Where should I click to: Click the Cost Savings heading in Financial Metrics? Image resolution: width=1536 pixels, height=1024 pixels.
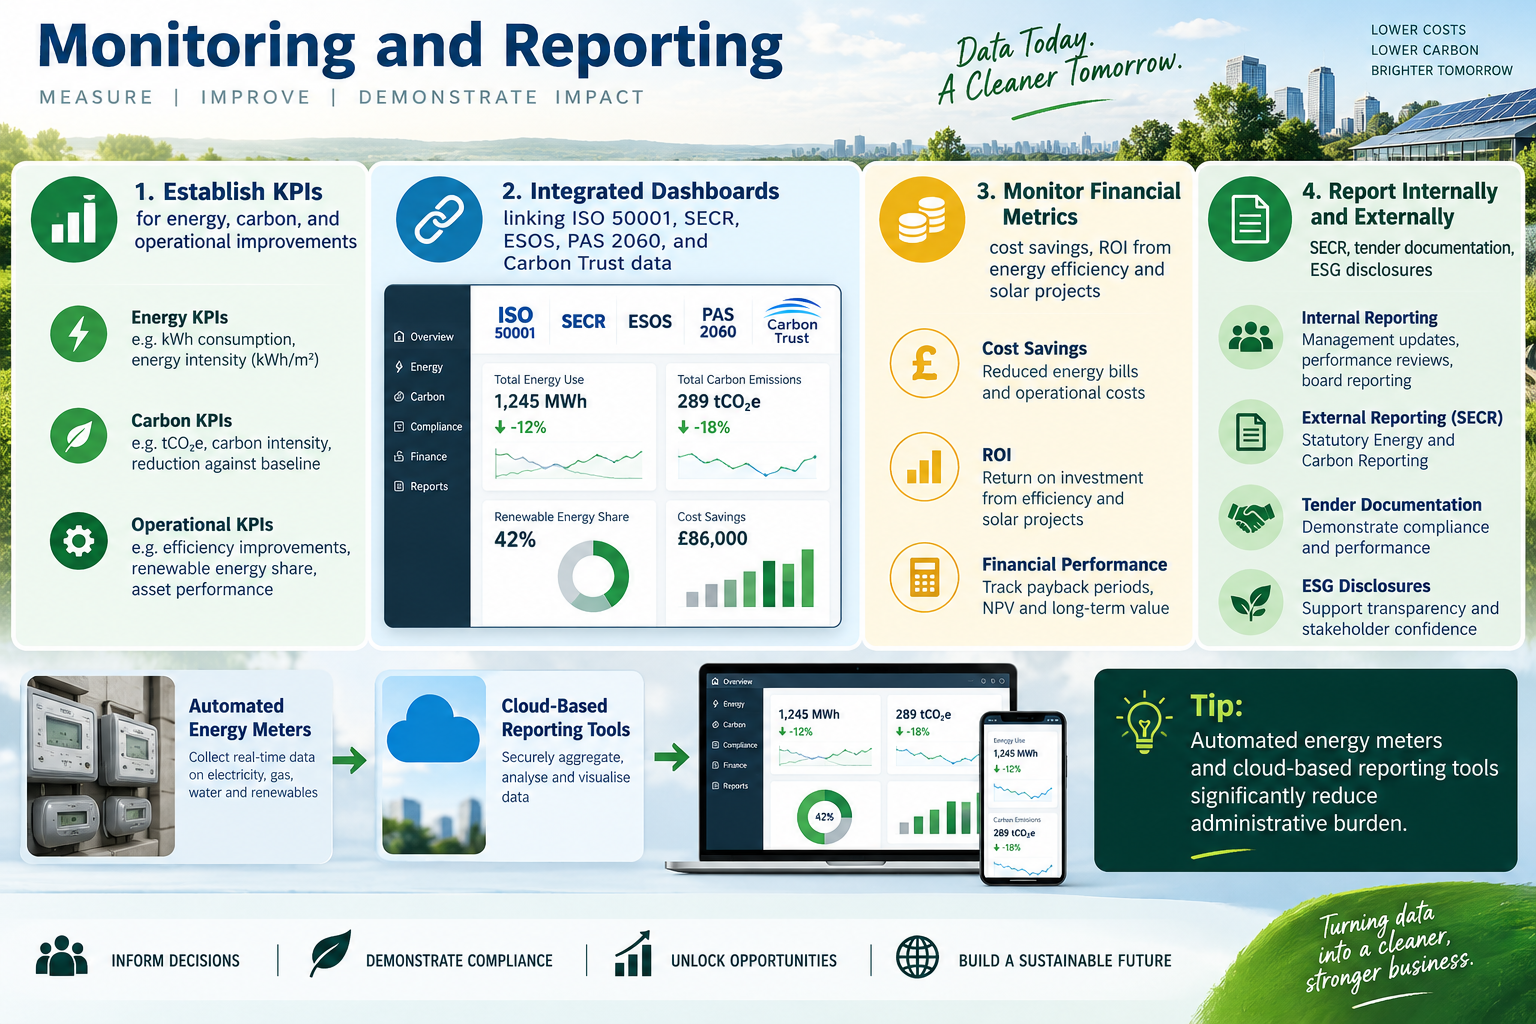(x=1034, y=349)
